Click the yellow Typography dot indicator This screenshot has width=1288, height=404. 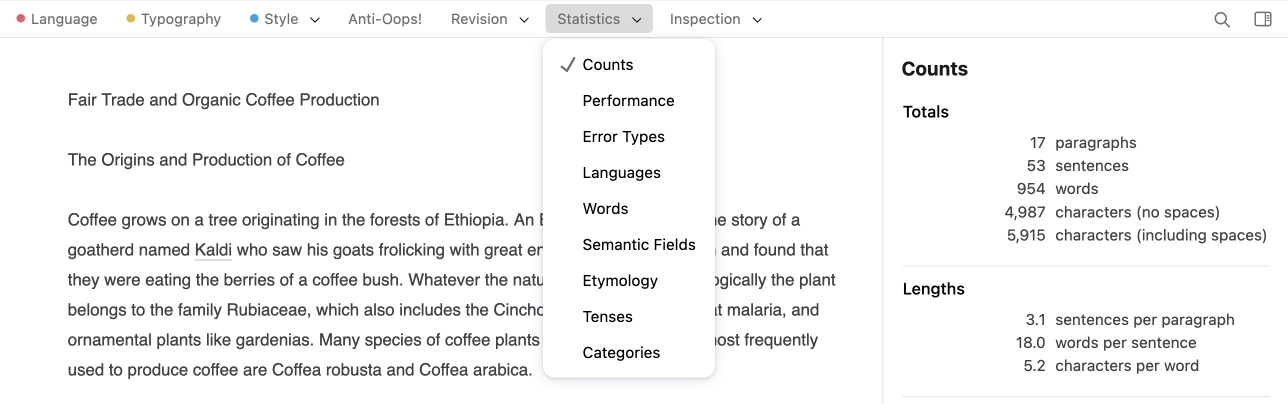pos(131,19)
